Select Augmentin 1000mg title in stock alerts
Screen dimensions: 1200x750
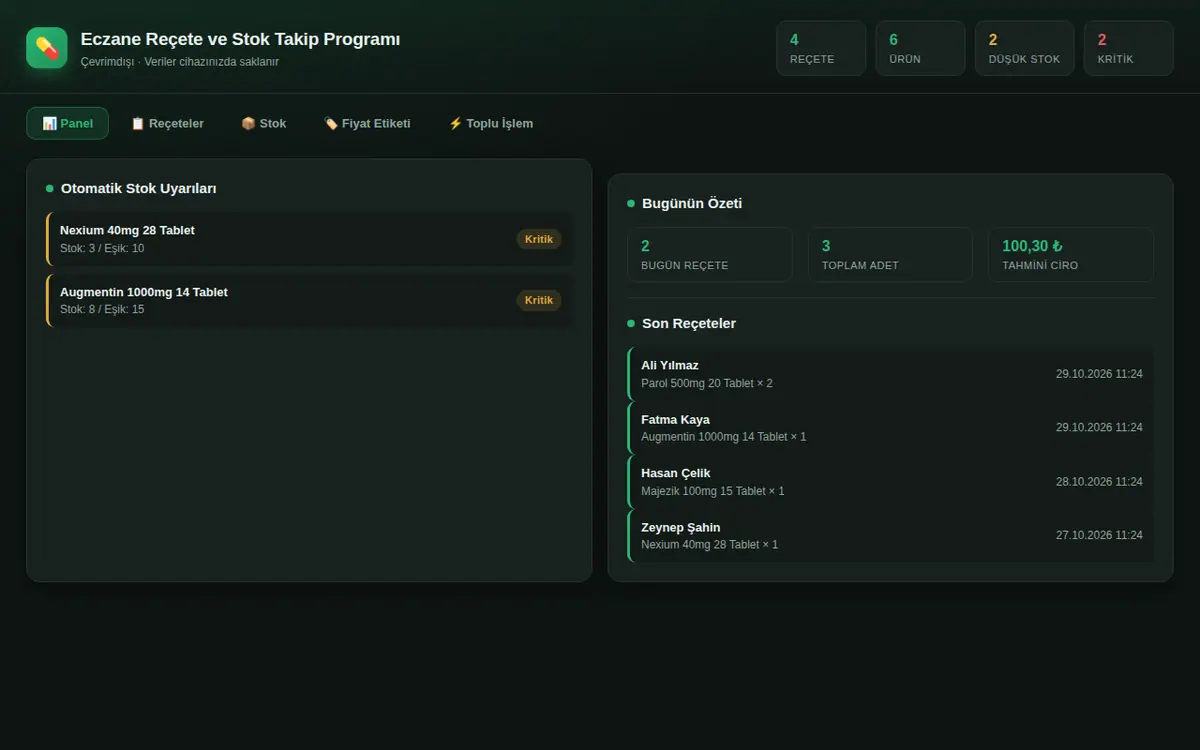coord(144,292)
